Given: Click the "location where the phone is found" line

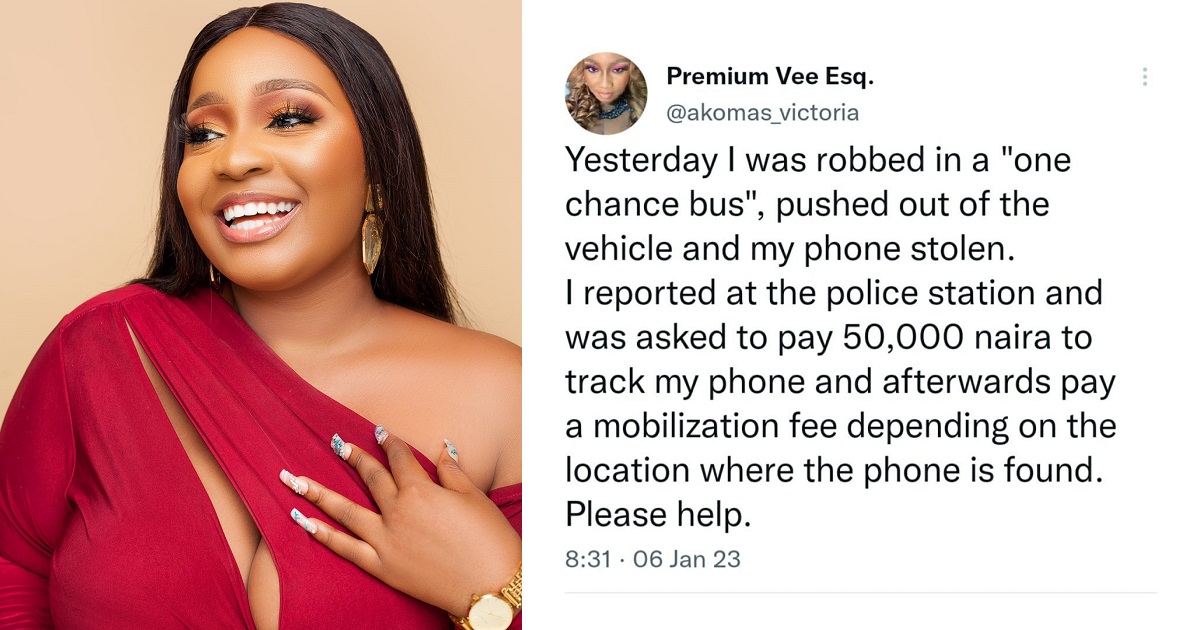Looking at the screenshot, I should tap(834, 469).
